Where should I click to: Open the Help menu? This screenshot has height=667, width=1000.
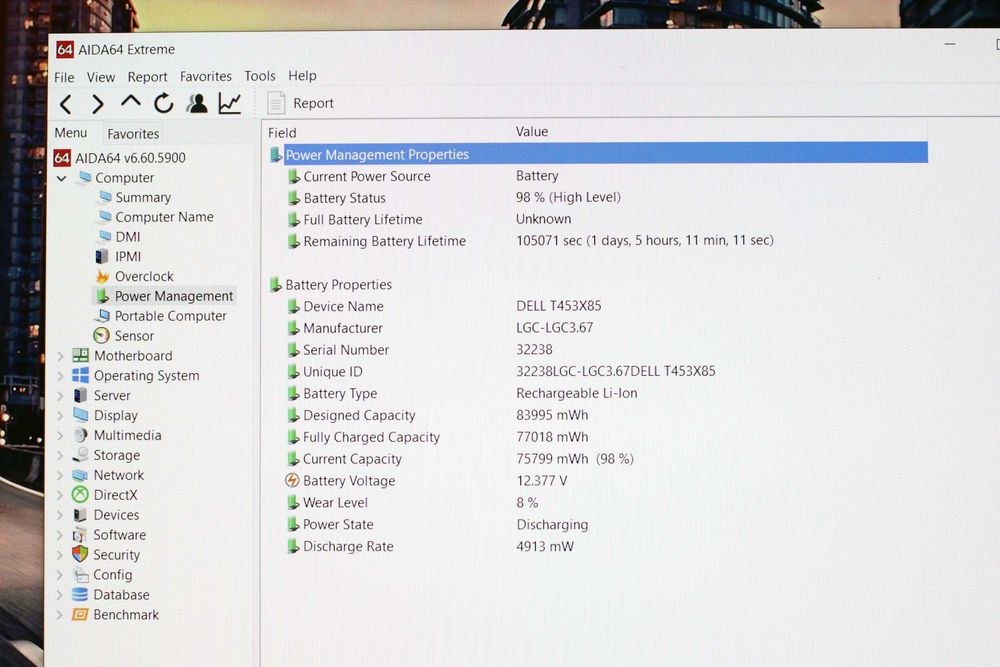(302, 75)
